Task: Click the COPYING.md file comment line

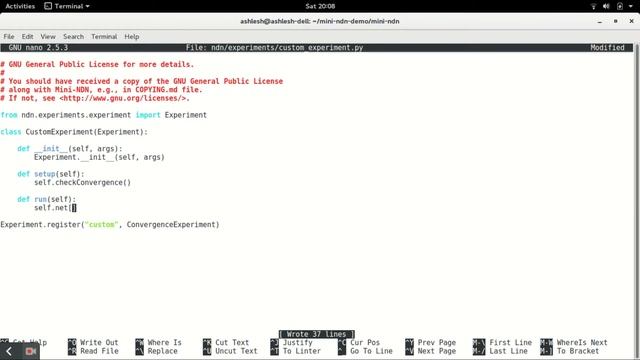Action: click(x=101, y=90)
